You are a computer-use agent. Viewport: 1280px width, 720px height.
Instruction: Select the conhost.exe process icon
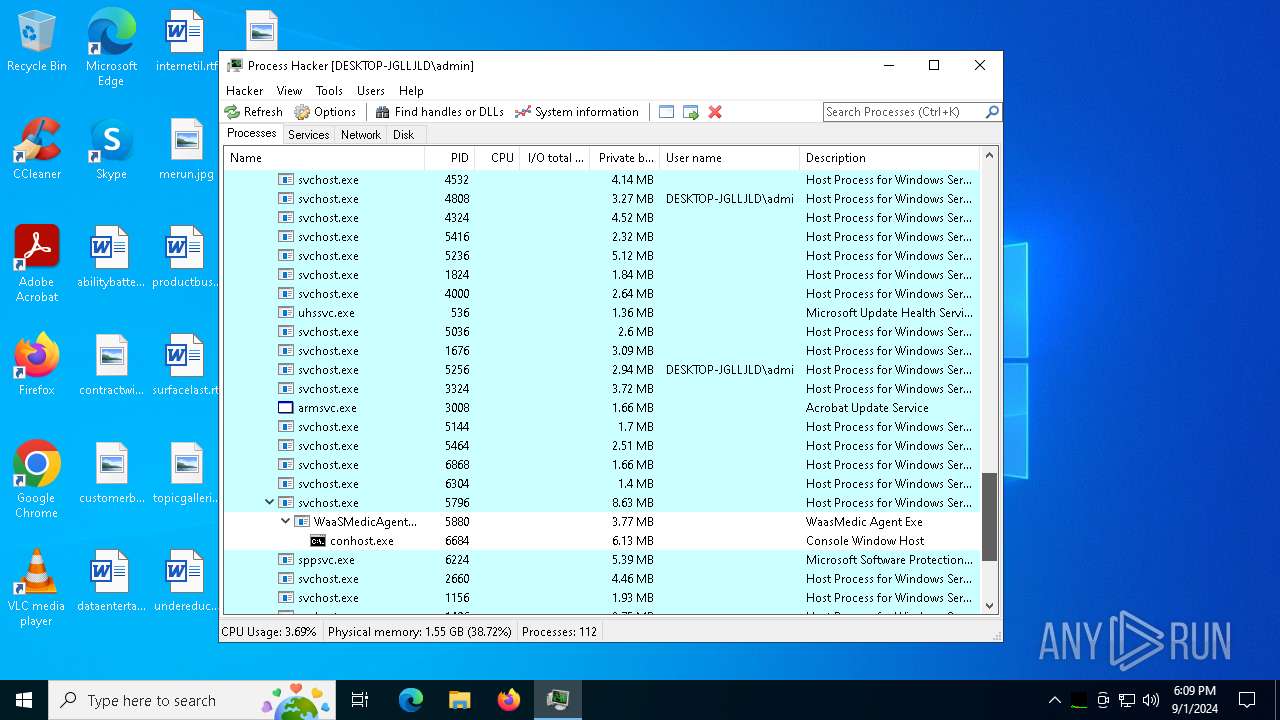pyautogui.click(x=318, y=541)
